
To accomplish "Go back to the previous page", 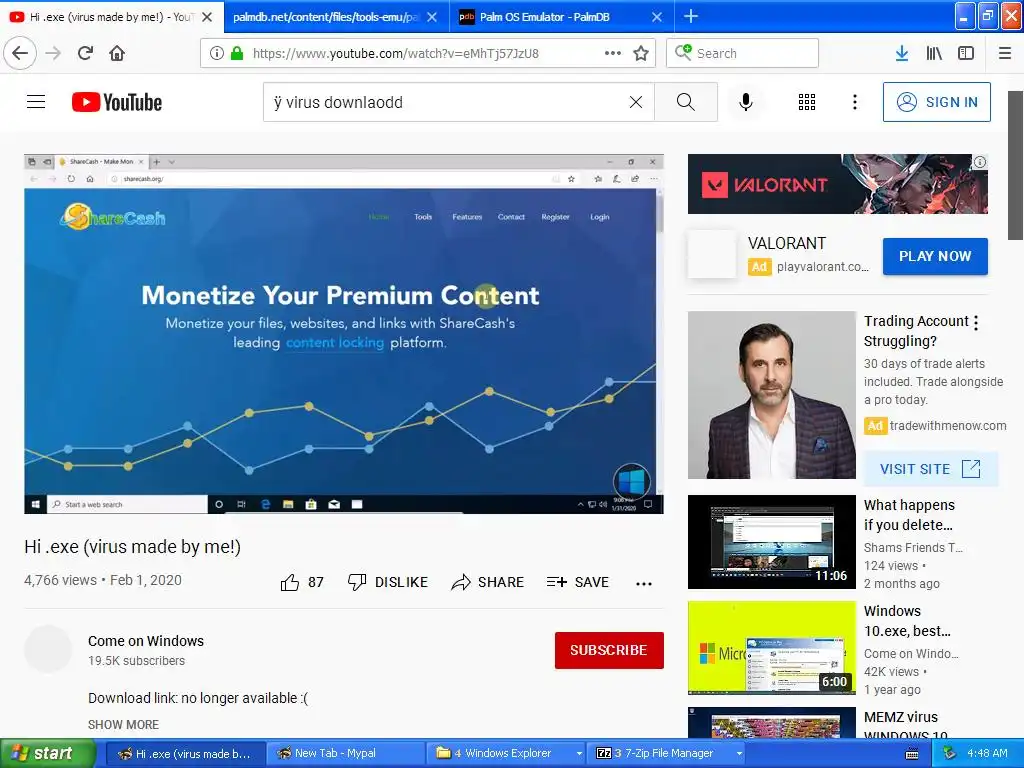I will click(x=20, y=53).
